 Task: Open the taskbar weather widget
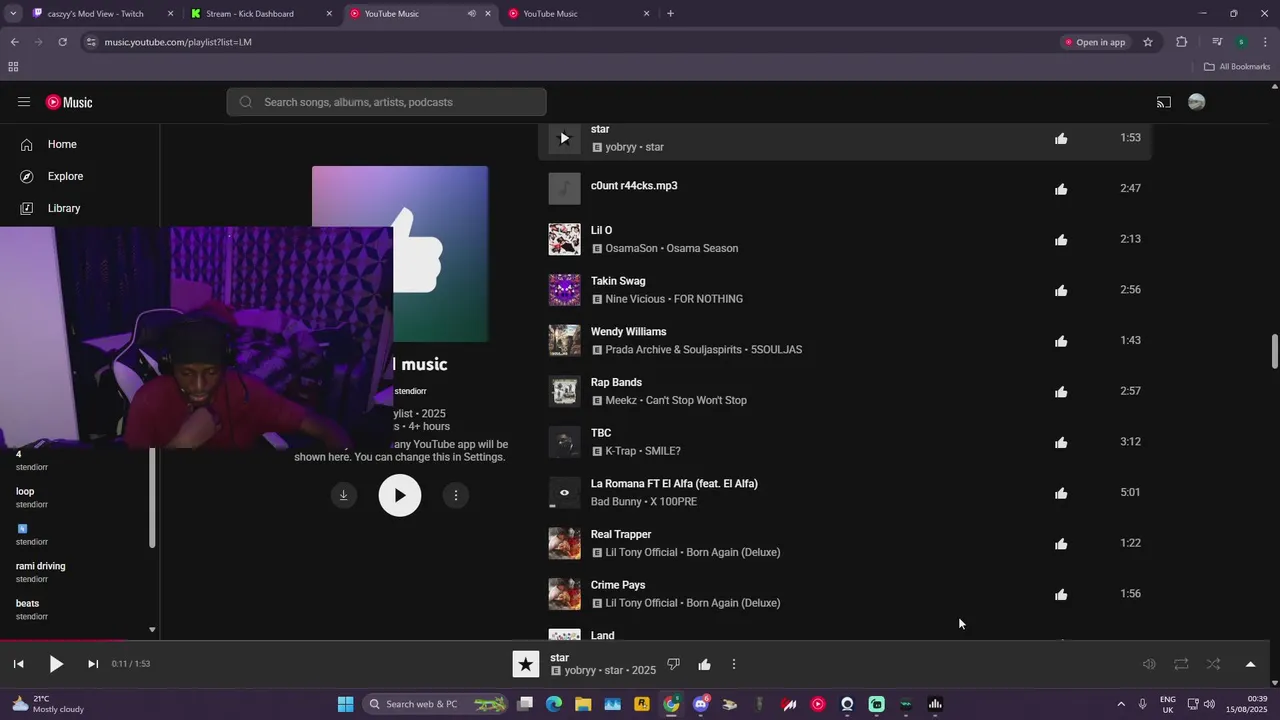tap(48, 704)
